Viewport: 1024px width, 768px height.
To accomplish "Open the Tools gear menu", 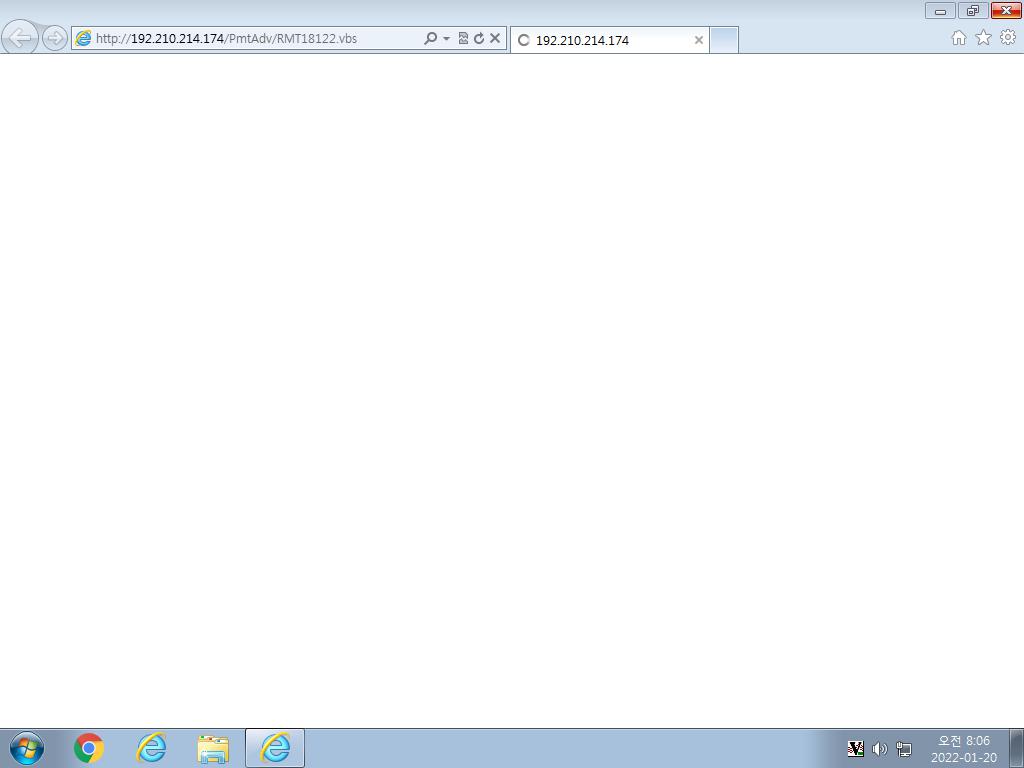I will (x=1008, y=37).
